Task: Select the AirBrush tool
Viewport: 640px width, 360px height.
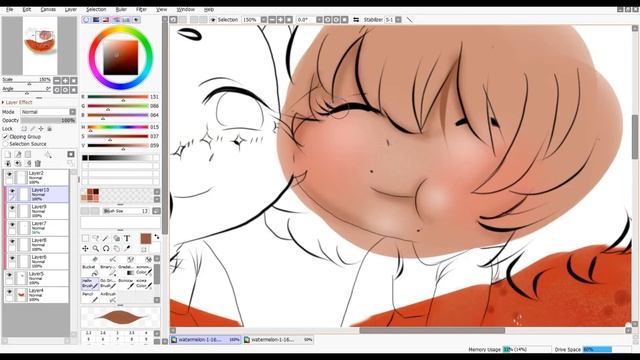Action: pyautogui.click(x=107, y=297)
